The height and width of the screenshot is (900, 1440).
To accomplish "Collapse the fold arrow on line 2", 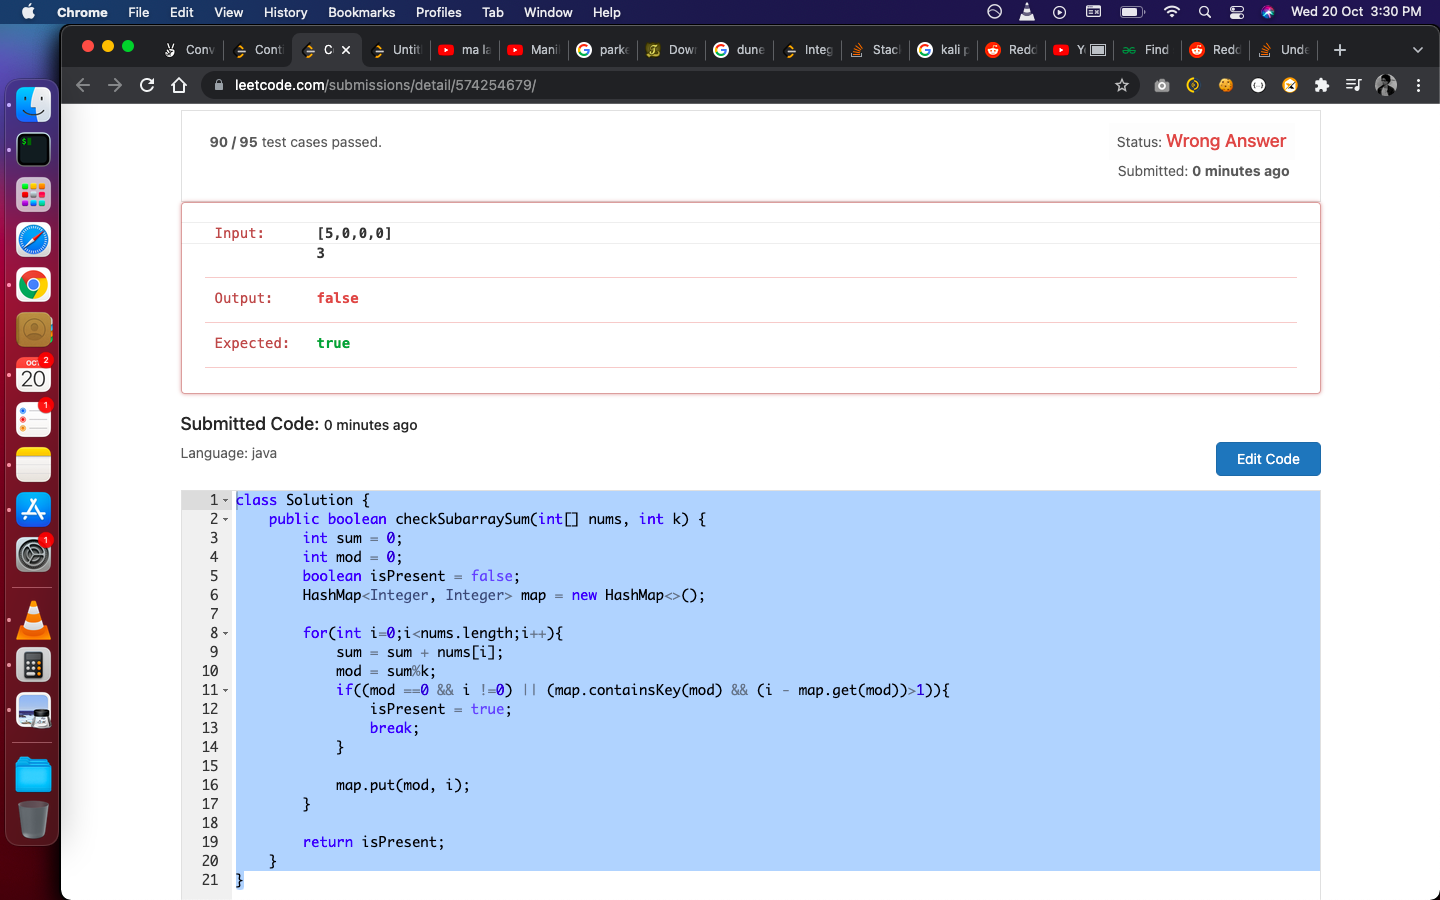I will (x=226, y=519).
